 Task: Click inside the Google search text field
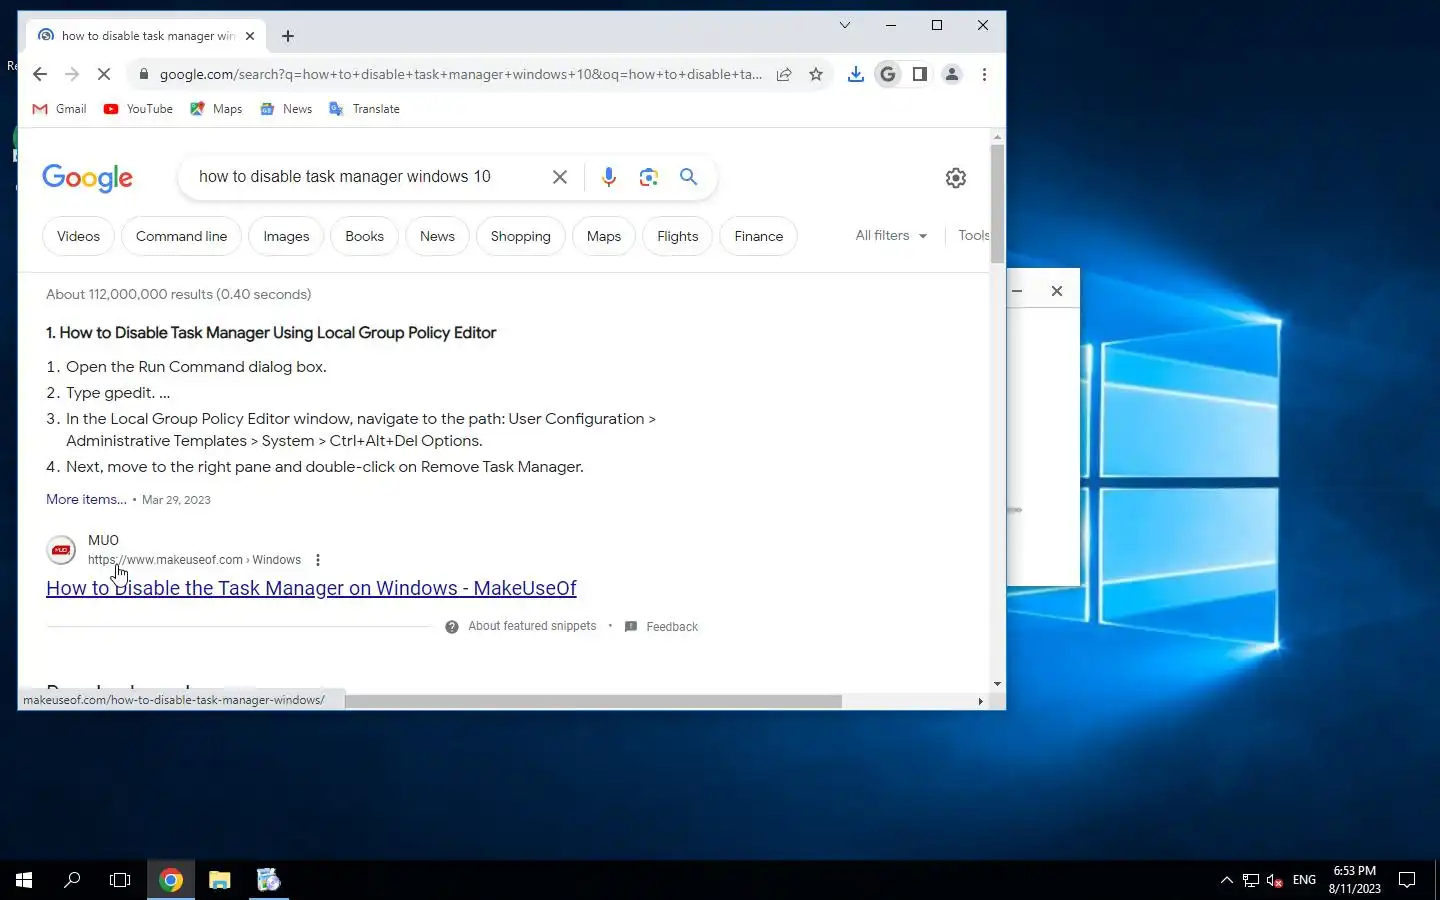pyautogui.click(x=370, y=177)
